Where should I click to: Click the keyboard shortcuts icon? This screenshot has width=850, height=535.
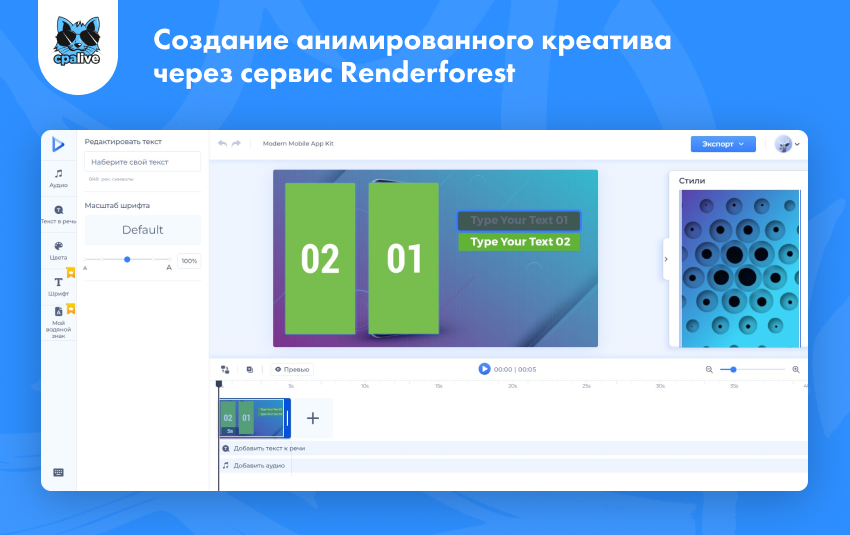(59, 472)
